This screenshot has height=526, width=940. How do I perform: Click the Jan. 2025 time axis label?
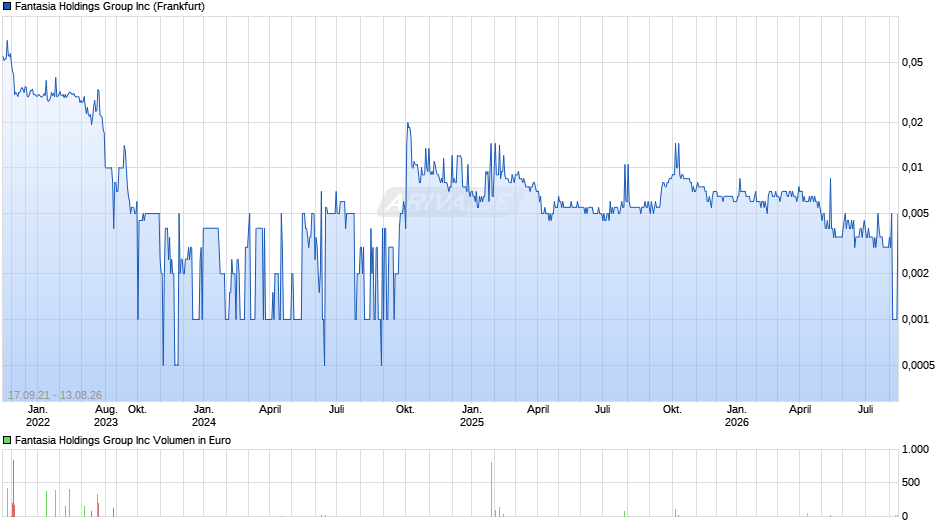(x=472, y=416)
